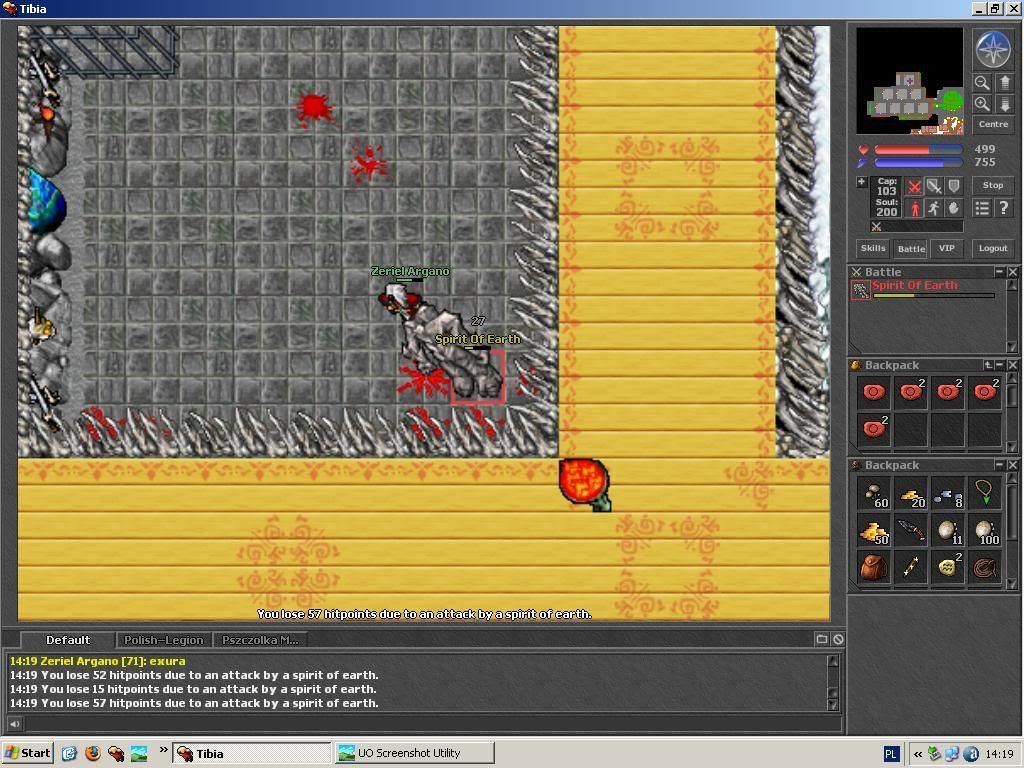The height and width of the screenshot is (768, 1024).
Task: Go up one level in first Backpack
Action: (988, 365)
